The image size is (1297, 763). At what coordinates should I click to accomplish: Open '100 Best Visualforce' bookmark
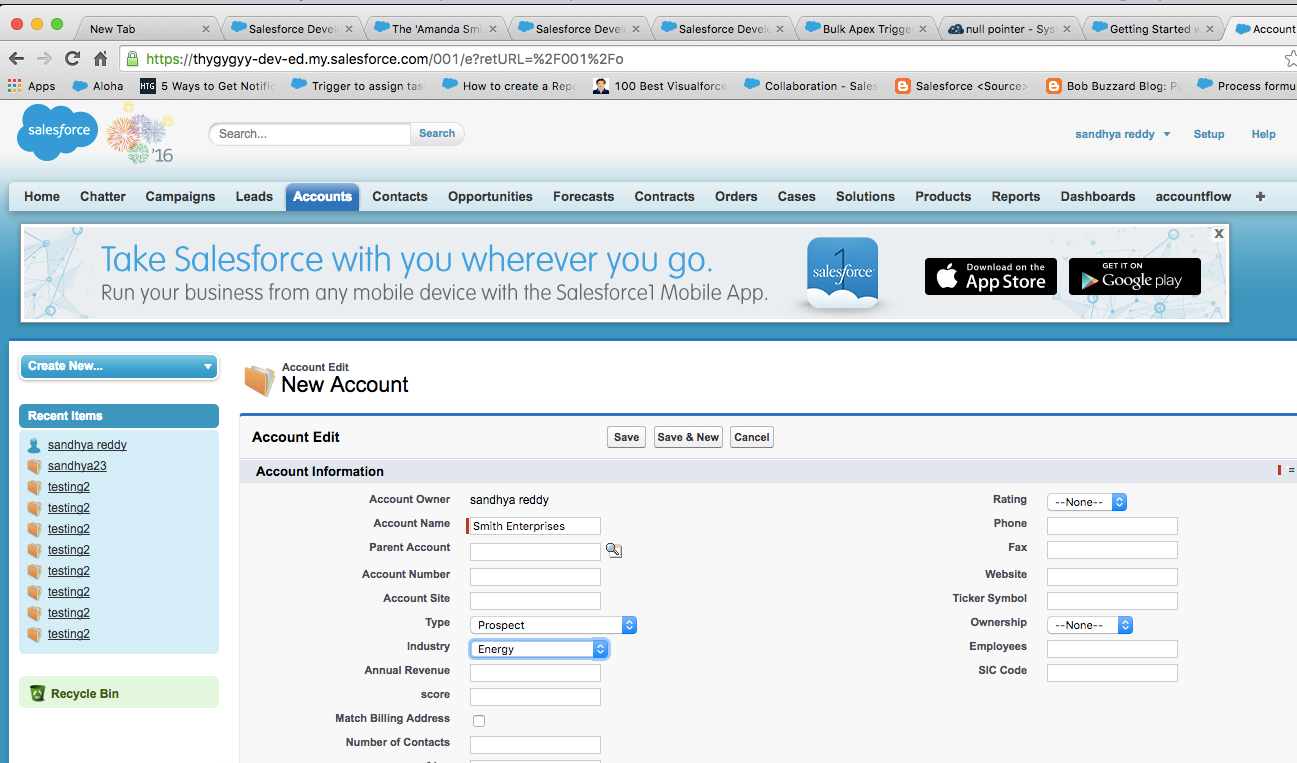coord(660,86)
